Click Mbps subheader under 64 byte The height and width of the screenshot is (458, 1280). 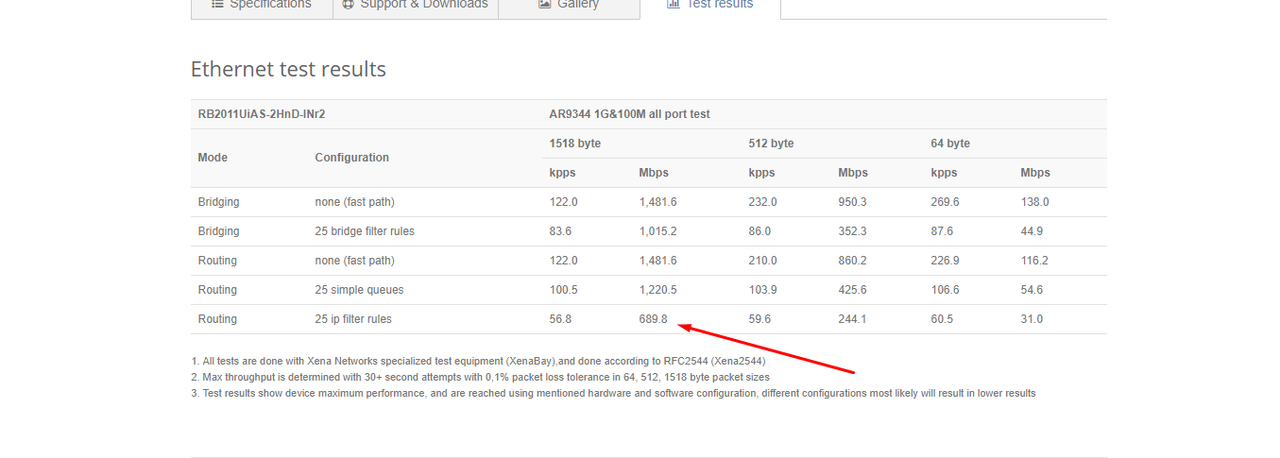pyautogui.click(x=1035, y=173)
